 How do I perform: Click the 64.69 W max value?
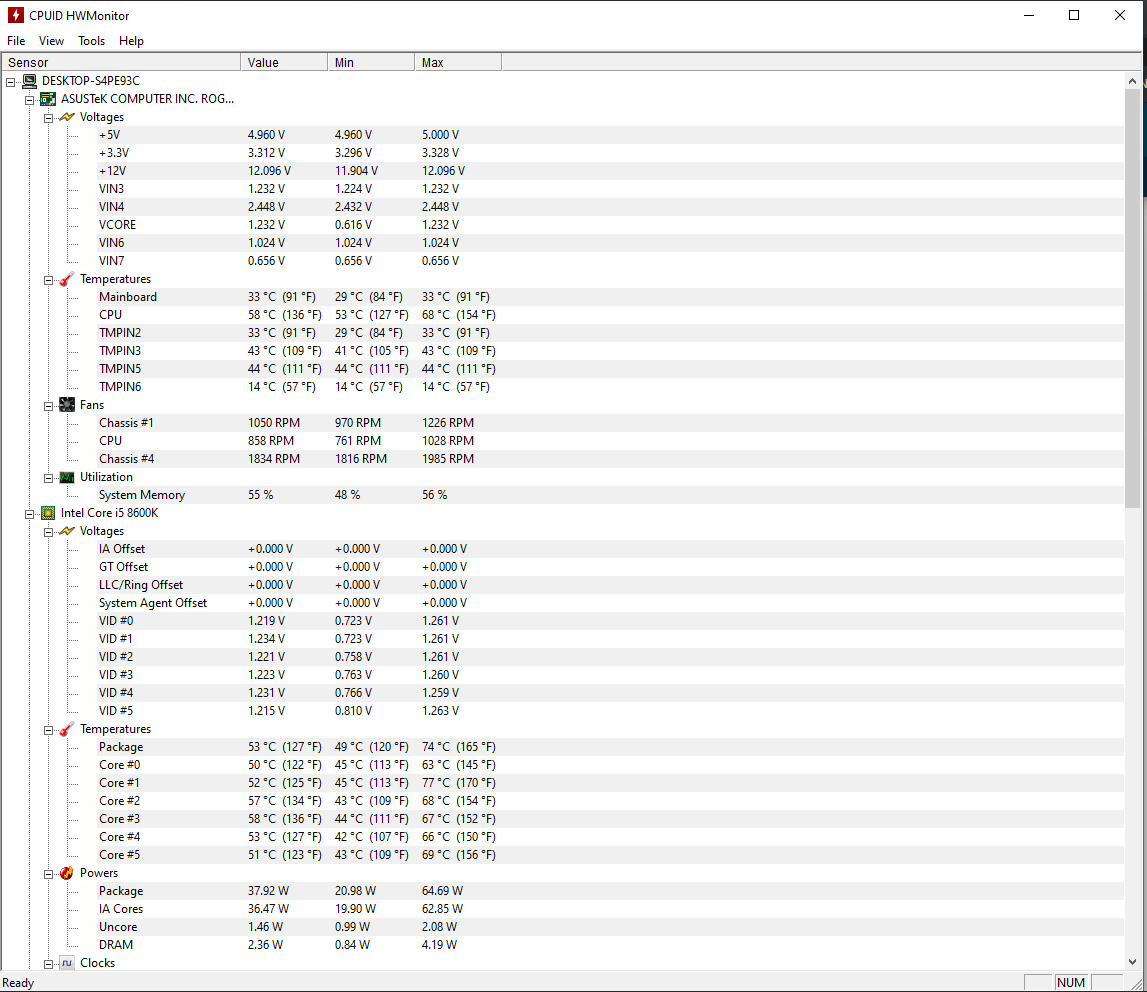coord(442,891)
